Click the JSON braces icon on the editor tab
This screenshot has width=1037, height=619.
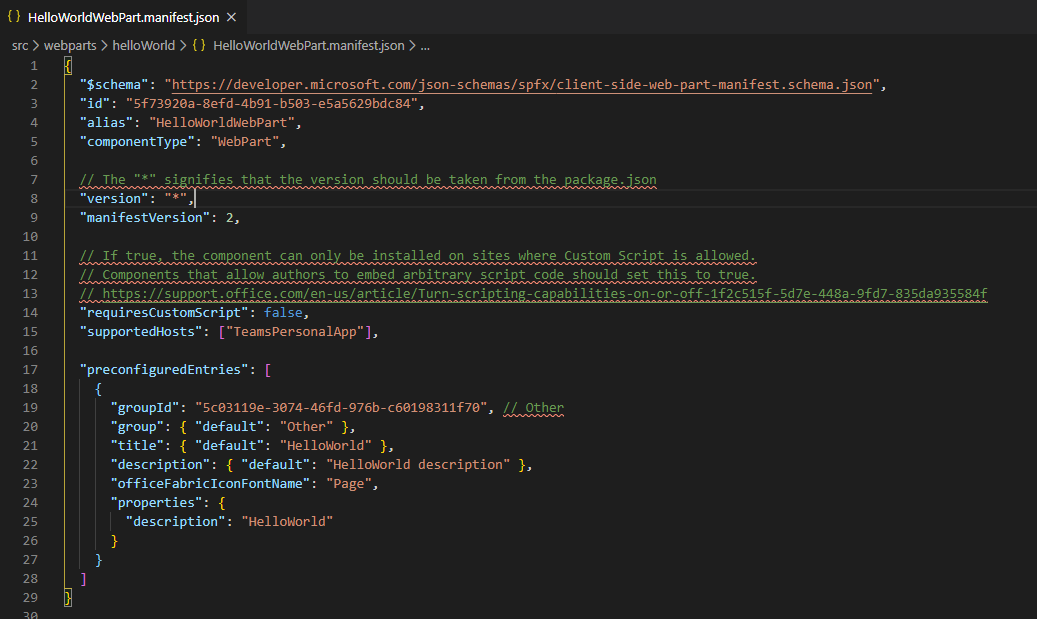pyautogui.click(x=13, y=16)
